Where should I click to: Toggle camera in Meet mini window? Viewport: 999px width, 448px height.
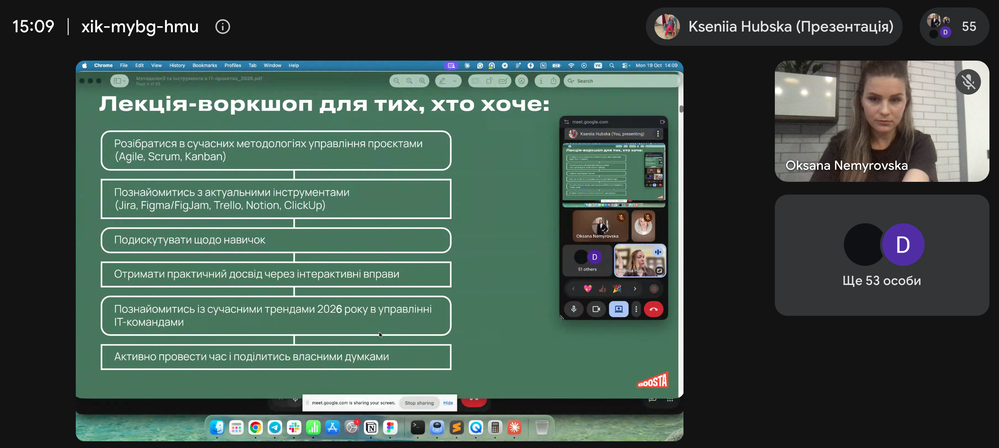596,309
